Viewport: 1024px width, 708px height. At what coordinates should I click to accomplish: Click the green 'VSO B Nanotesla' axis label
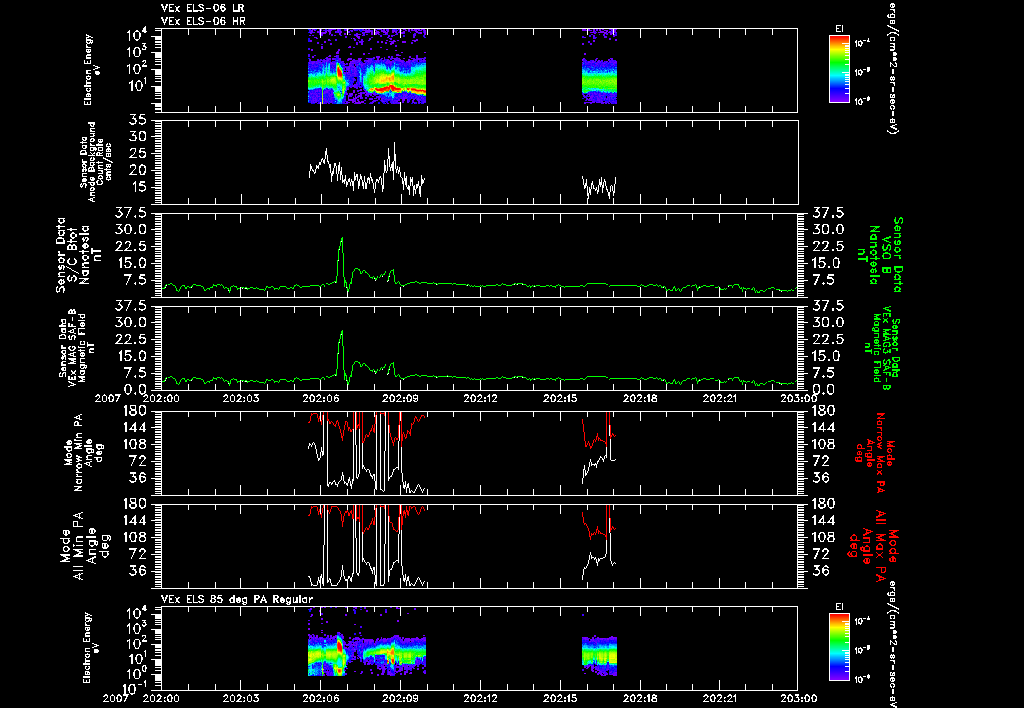882,255
